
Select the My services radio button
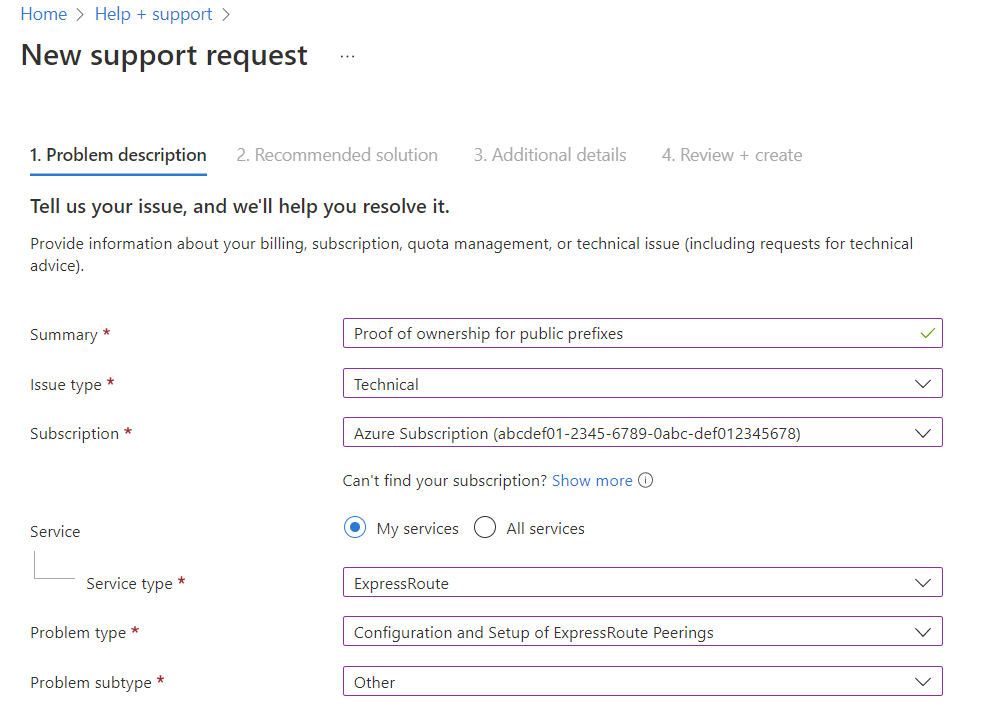coord(355,528)
